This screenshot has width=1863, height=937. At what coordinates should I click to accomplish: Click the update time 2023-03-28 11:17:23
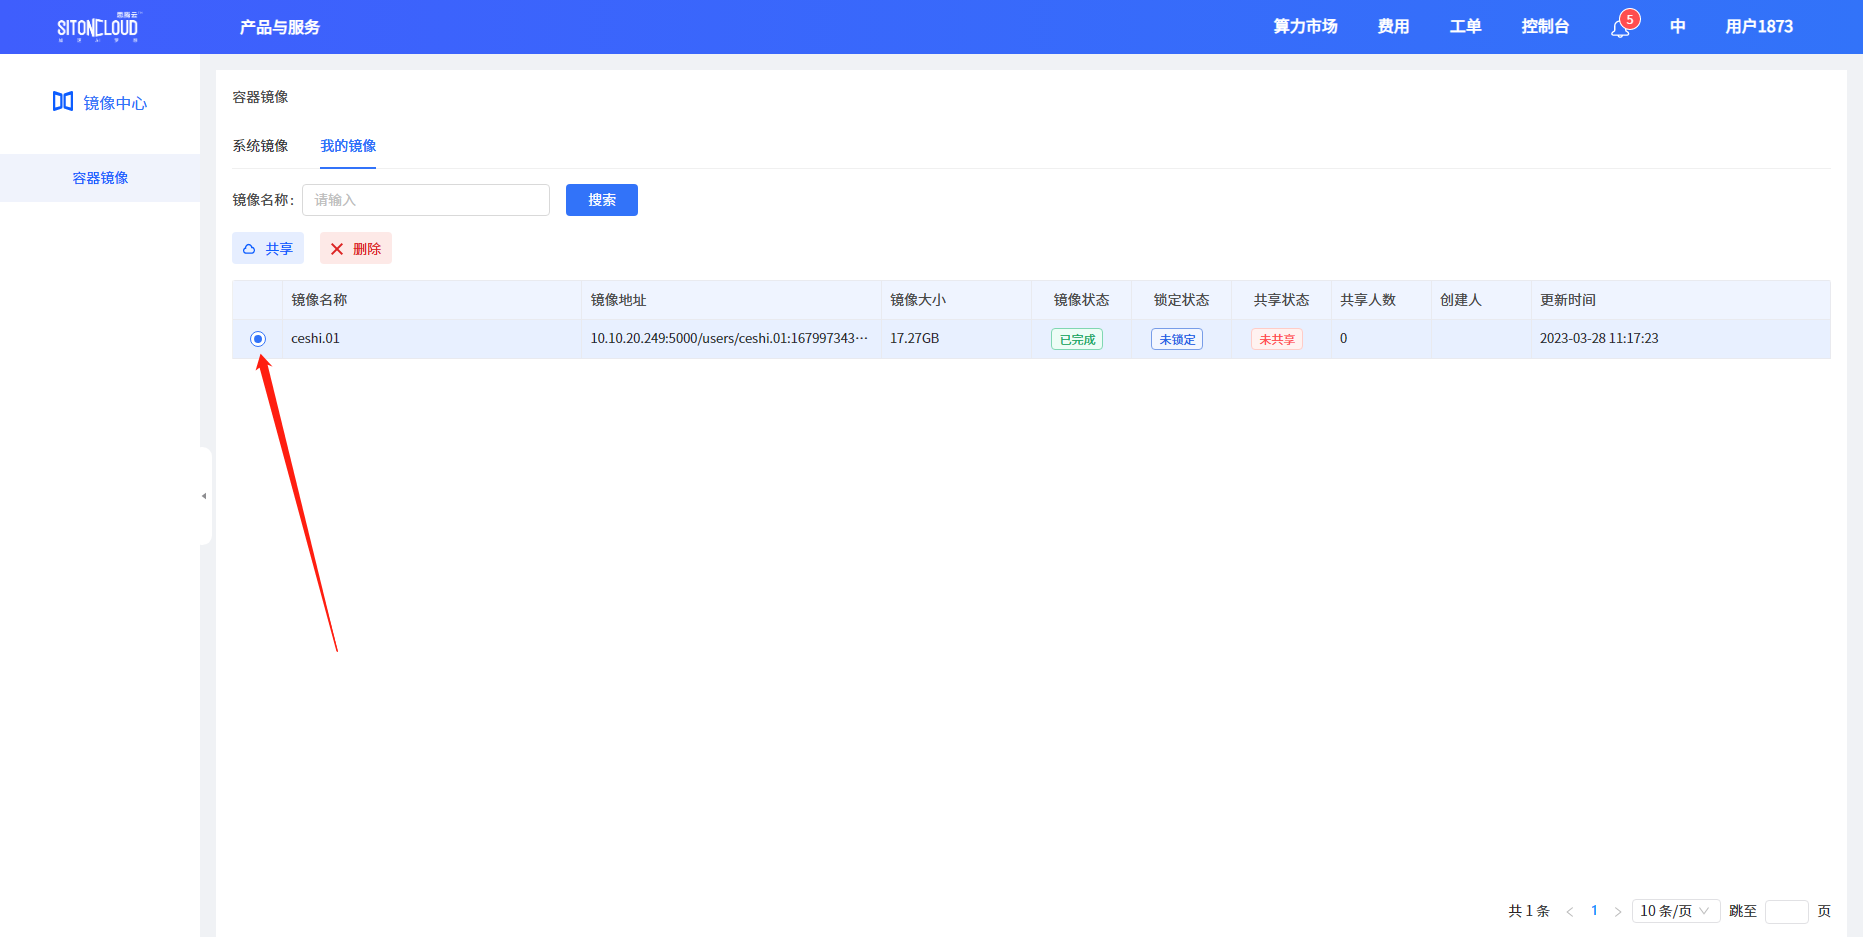point(1599,339)
